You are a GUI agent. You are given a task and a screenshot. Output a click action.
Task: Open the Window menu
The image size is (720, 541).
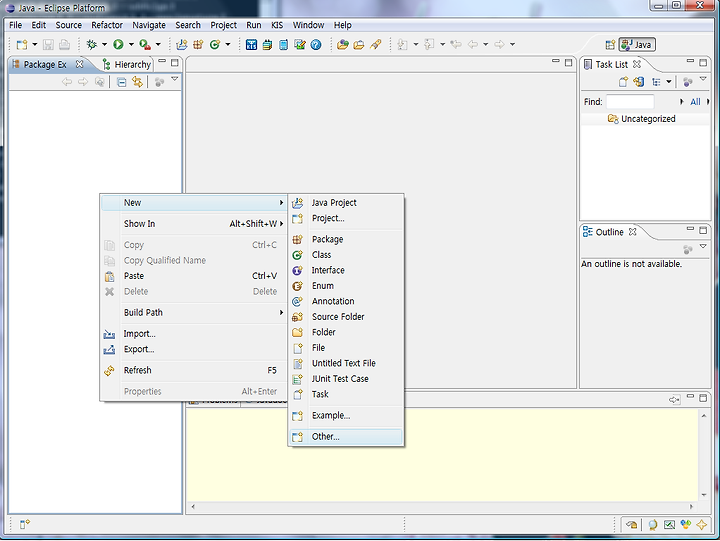click(x=309, y=25)
